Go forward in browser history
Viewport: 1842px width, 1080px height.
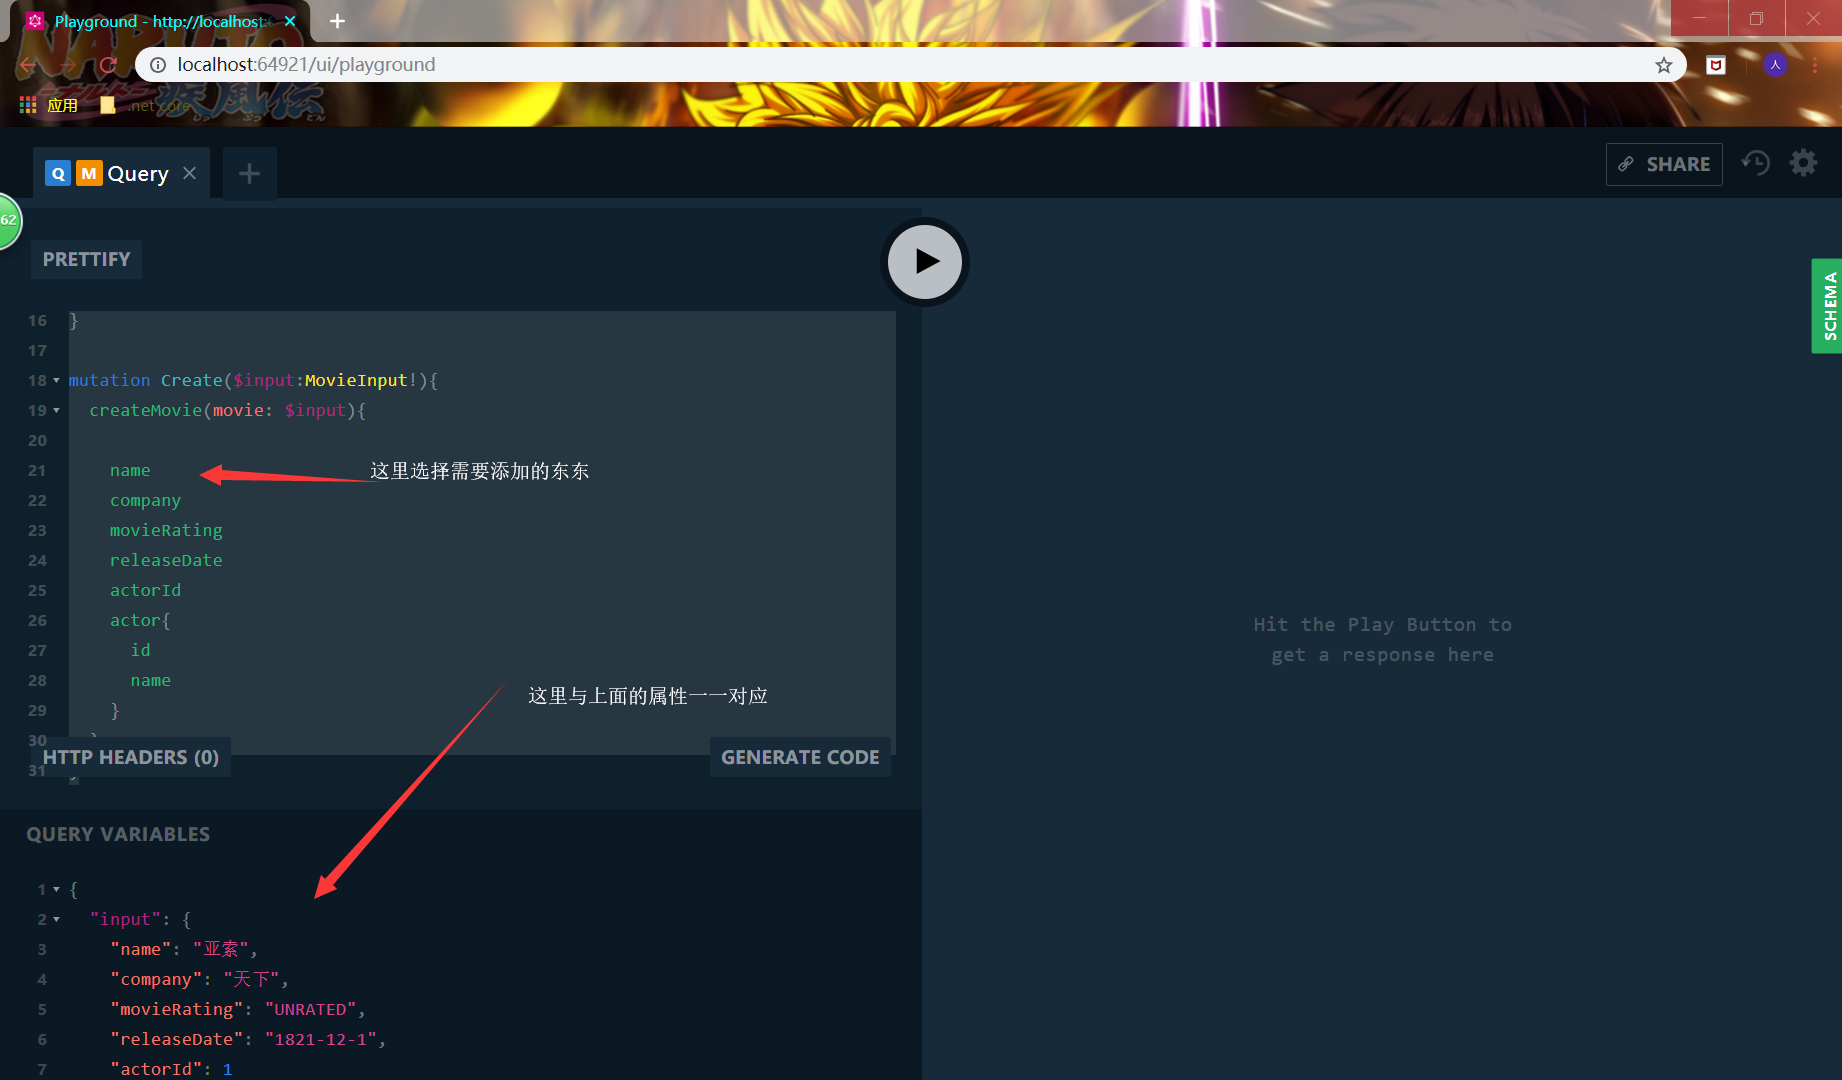[x=68, y=65]
